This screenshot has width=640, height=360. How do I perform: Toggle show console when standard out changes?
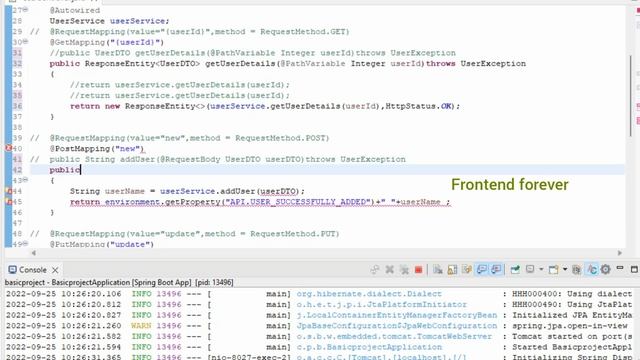tap(482, 269)
